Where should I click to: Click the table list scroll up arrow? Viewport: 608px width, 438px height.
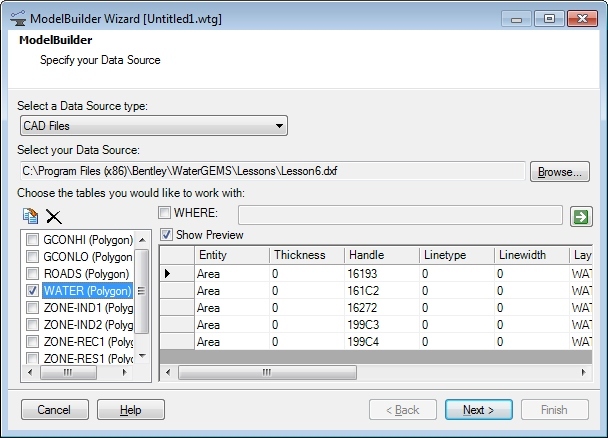pos(142,240)
